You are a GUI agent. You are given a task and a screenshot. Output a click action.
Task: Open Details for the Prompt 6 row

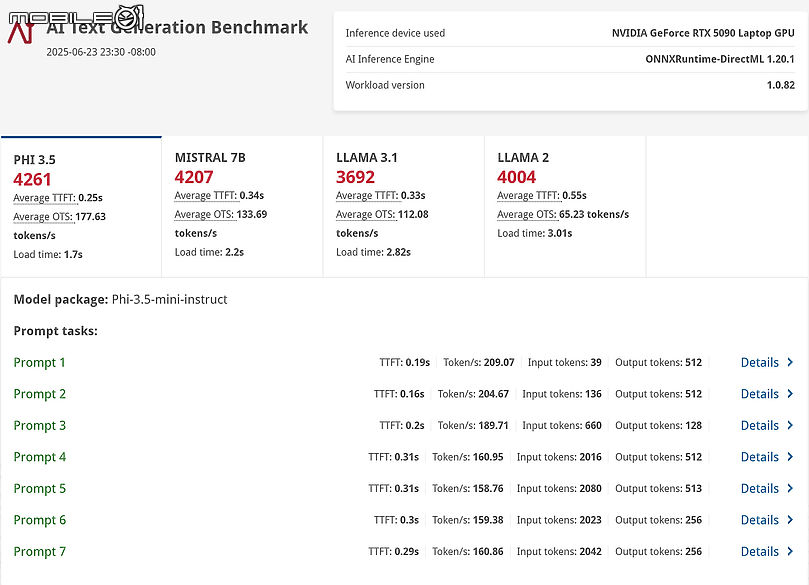coord(767,520)
